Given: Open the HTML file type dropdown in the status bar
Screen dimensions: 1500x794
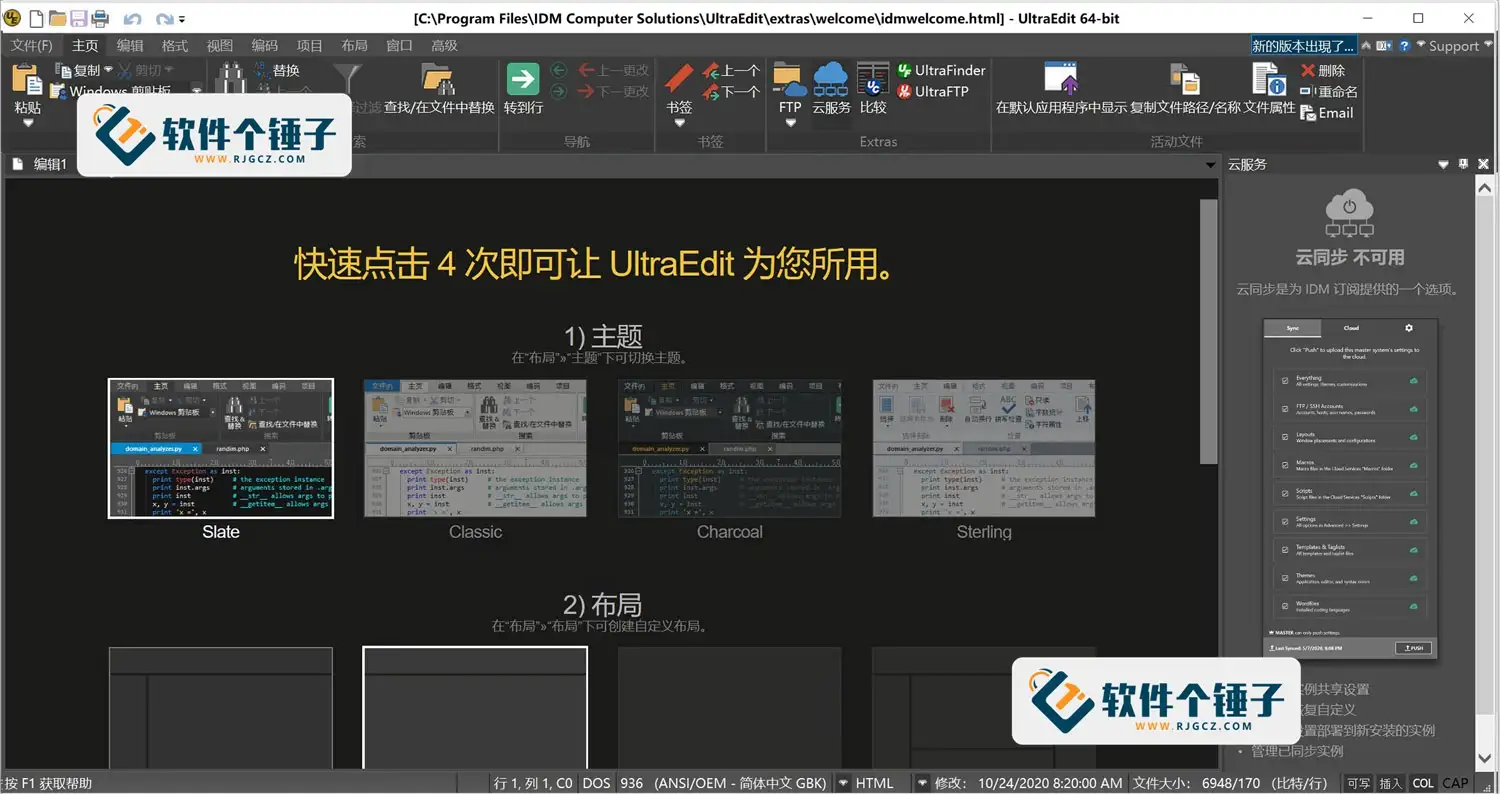Looking at the screenshot, I should [844, 783].
